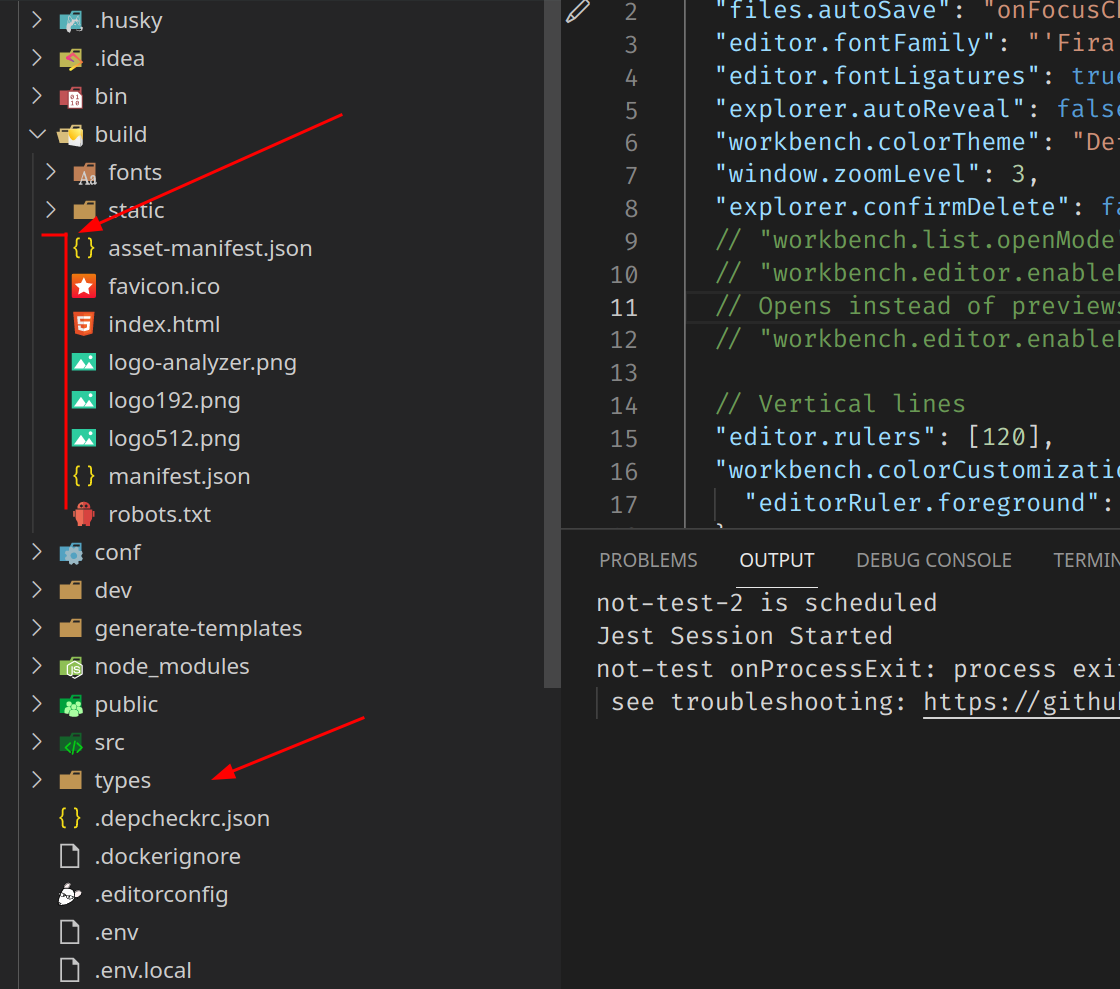Select the manifest.json file

(180, 475)
